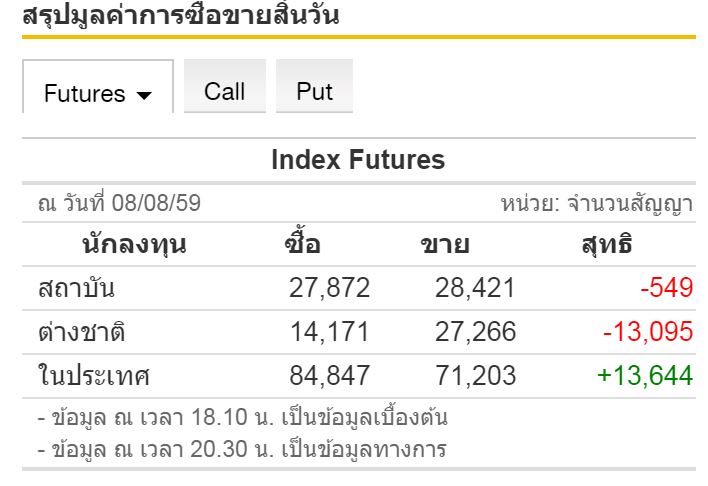Switch to the Put tab
The image size is (708, 486).
click(x=314, y=91)
